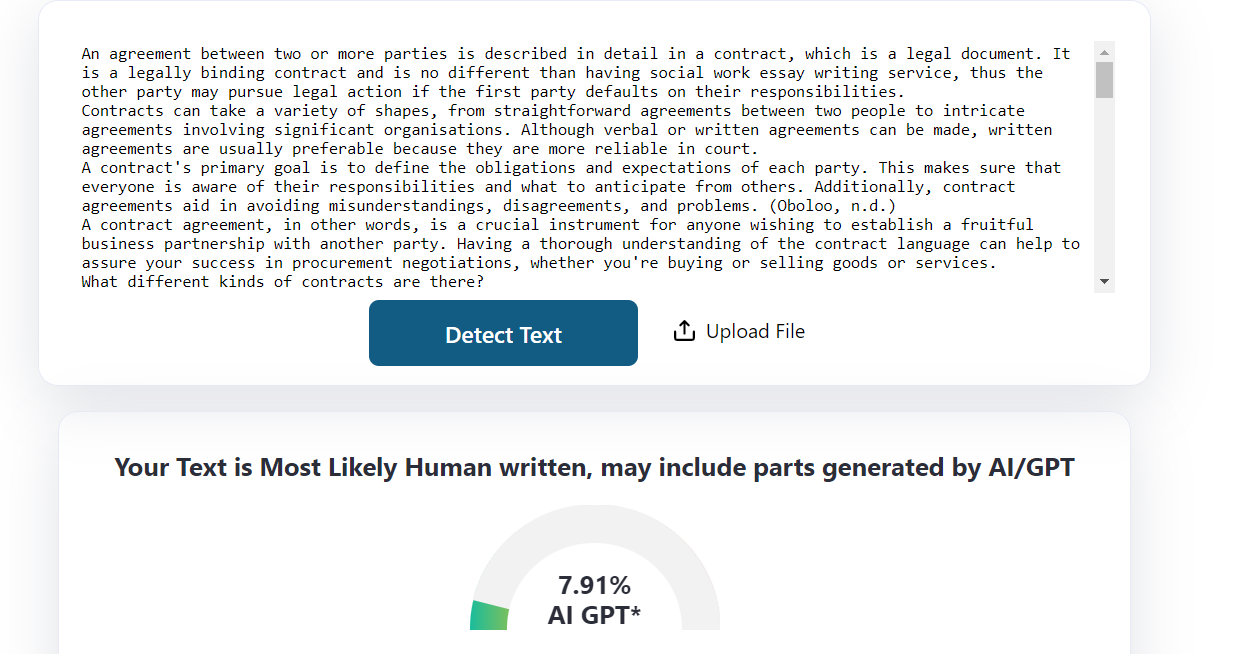Click the textarea scrollbar up arrow
This screenshot has width=1246, height=654.
(x=1104, y=52)
